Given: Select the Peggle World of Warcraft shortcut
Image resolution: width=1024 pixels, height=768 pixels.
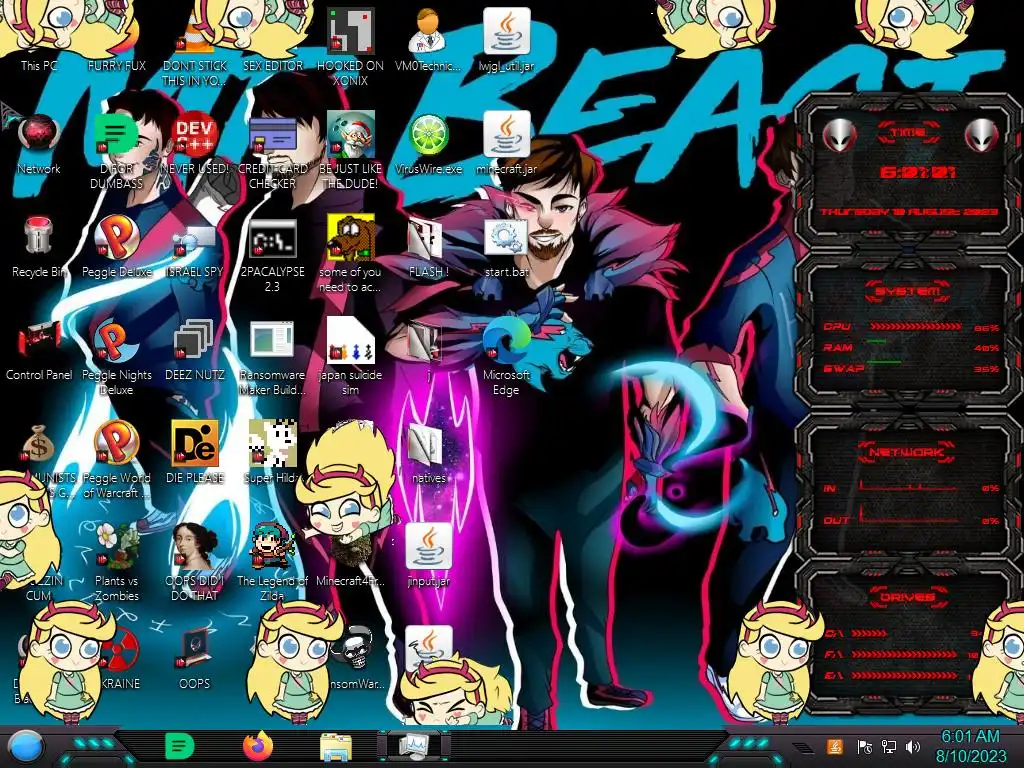Looking at the screenshot, I should (x=116, y=460).
